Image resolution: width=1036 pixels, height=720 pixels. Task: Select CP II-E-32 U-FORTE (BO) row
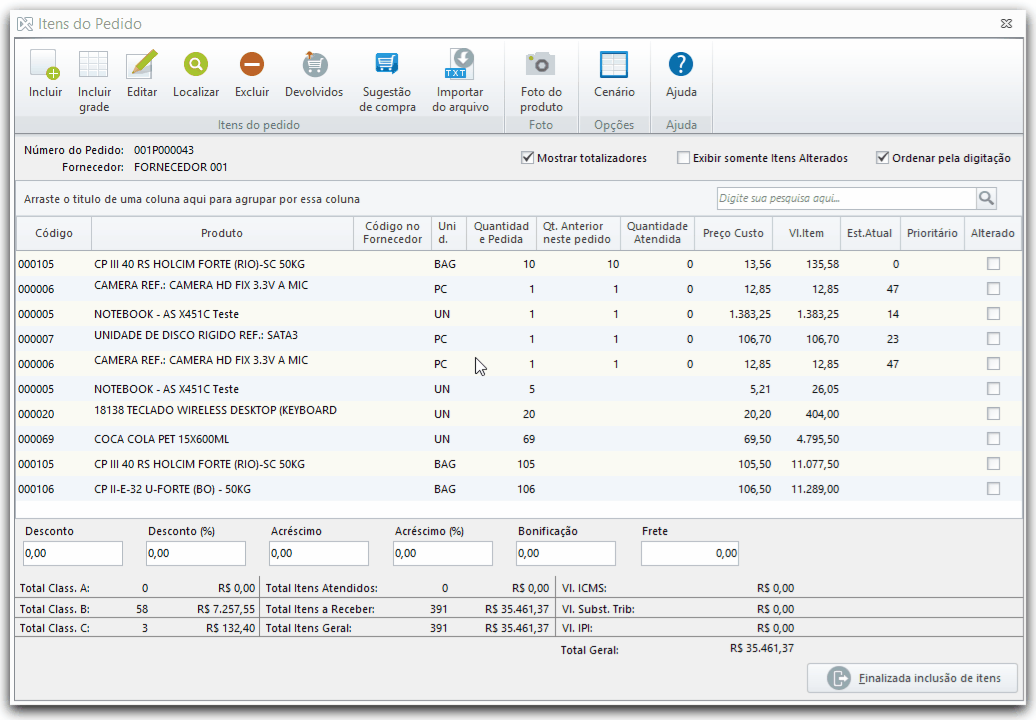[x=519, y=489]
